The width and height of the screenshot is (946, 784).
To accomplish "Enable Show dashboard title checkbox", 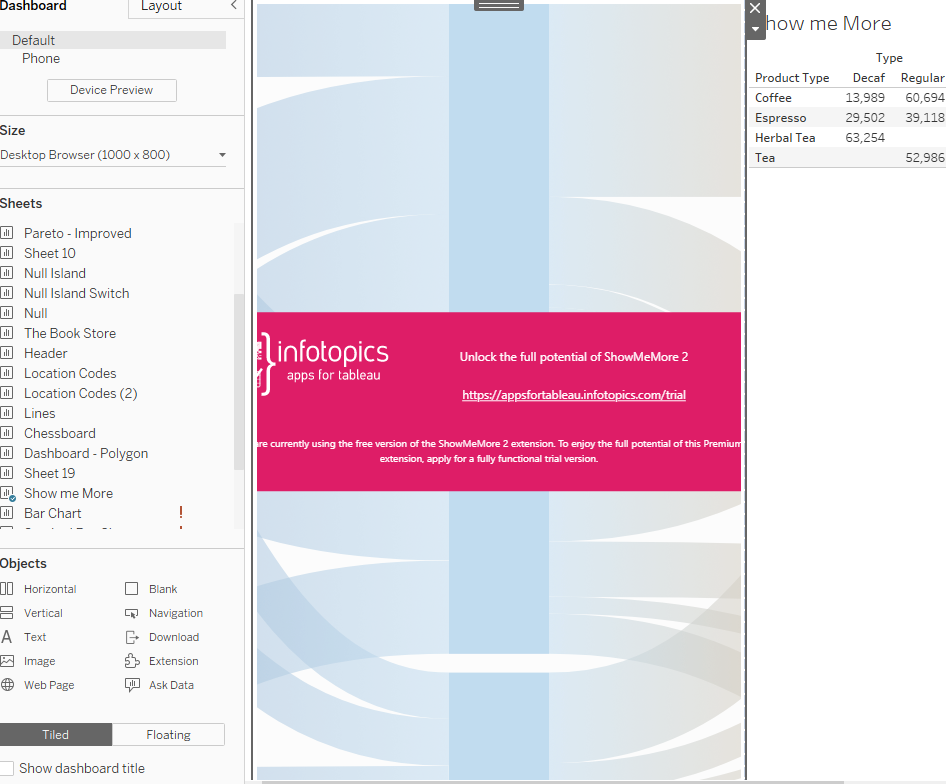I will [7, 768].
